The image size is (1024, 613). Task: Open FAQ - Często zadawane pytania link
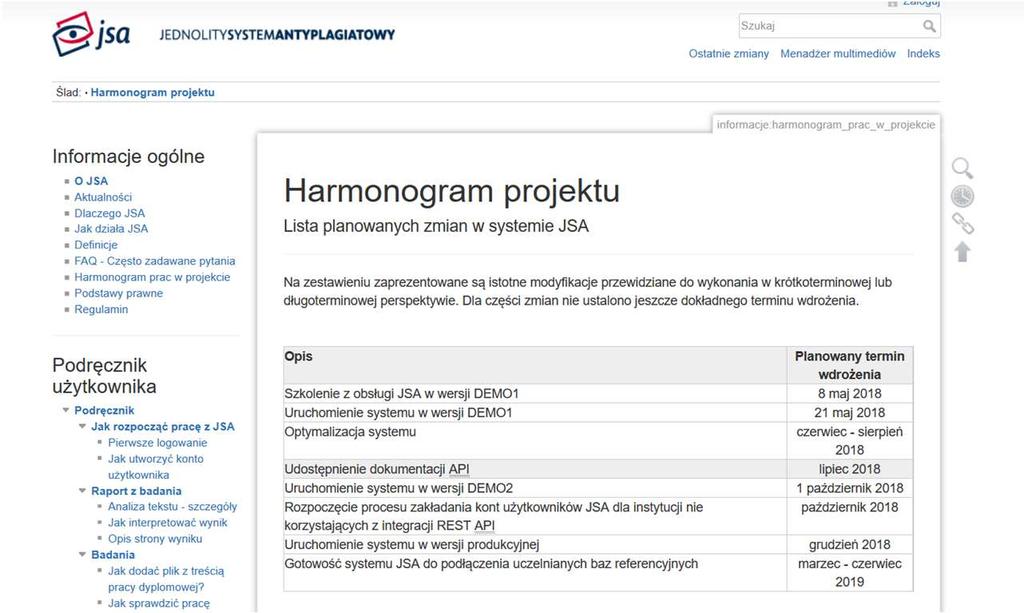click(x=155, y=260)
